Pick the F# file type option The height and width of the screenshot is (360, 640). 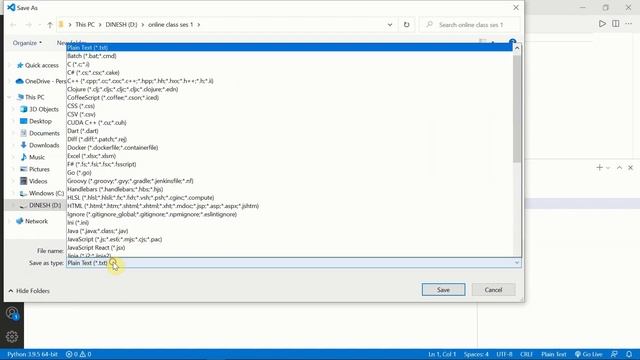pyautogui.click(x=289, y=164)
